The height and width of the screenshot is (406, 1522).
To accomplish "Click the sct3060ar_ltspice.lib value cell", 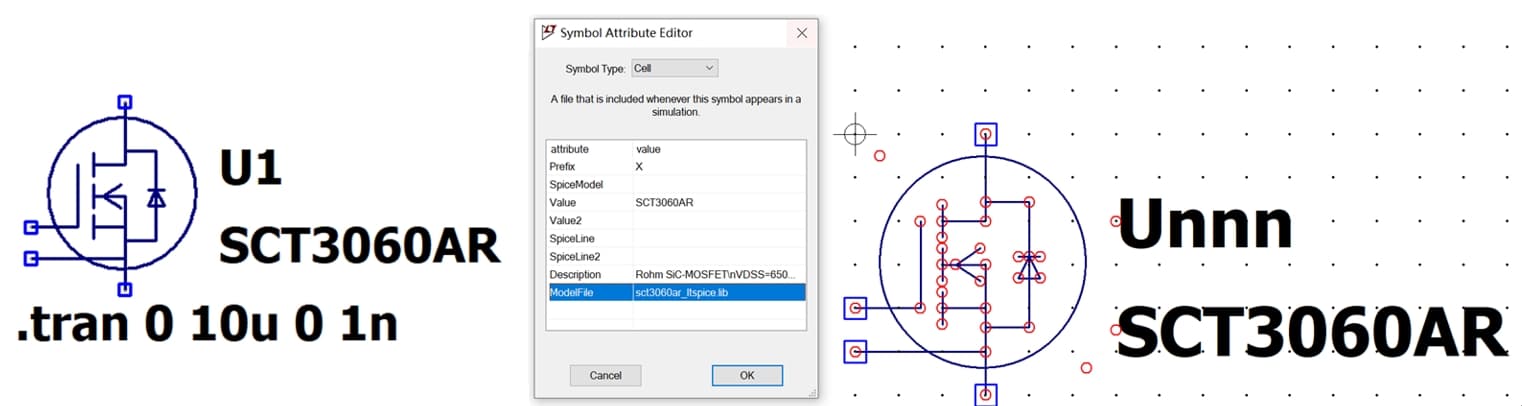I will click(719, 292).
